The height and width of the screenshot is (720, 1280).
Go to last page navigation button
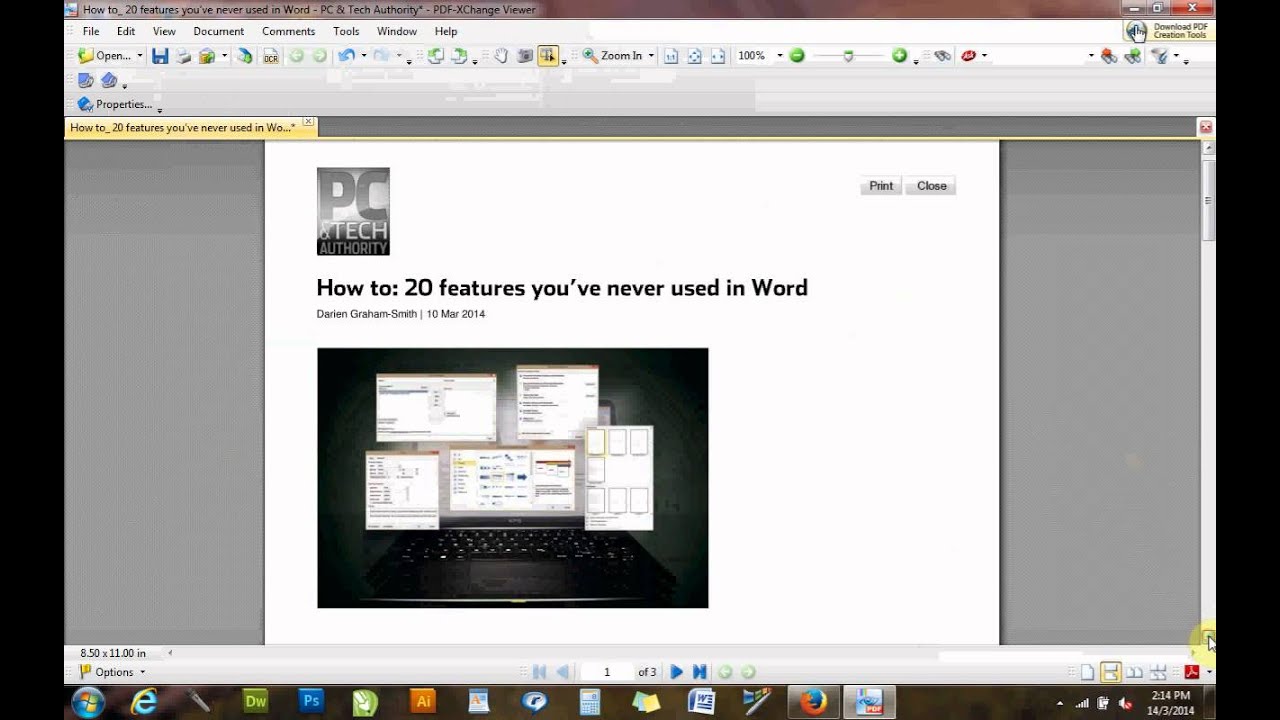[699, 672]
